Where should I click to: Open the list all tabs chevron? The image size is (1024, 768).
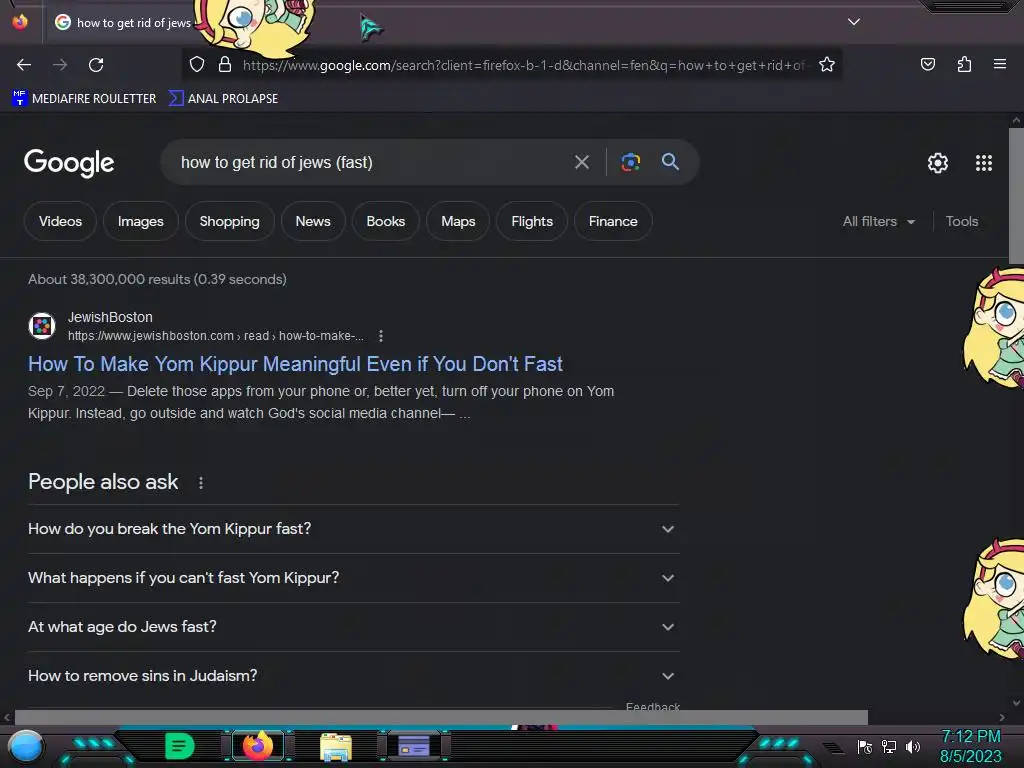[854, 22]
